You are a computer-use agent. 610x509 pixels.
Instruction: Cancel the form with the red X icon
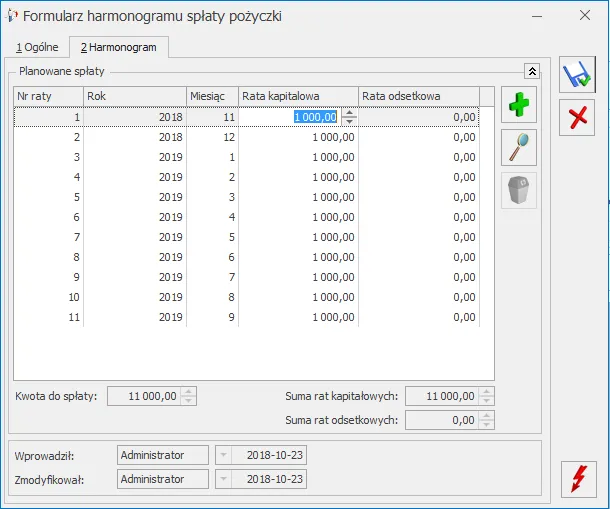pyautogui.click(x=577, y=116)
